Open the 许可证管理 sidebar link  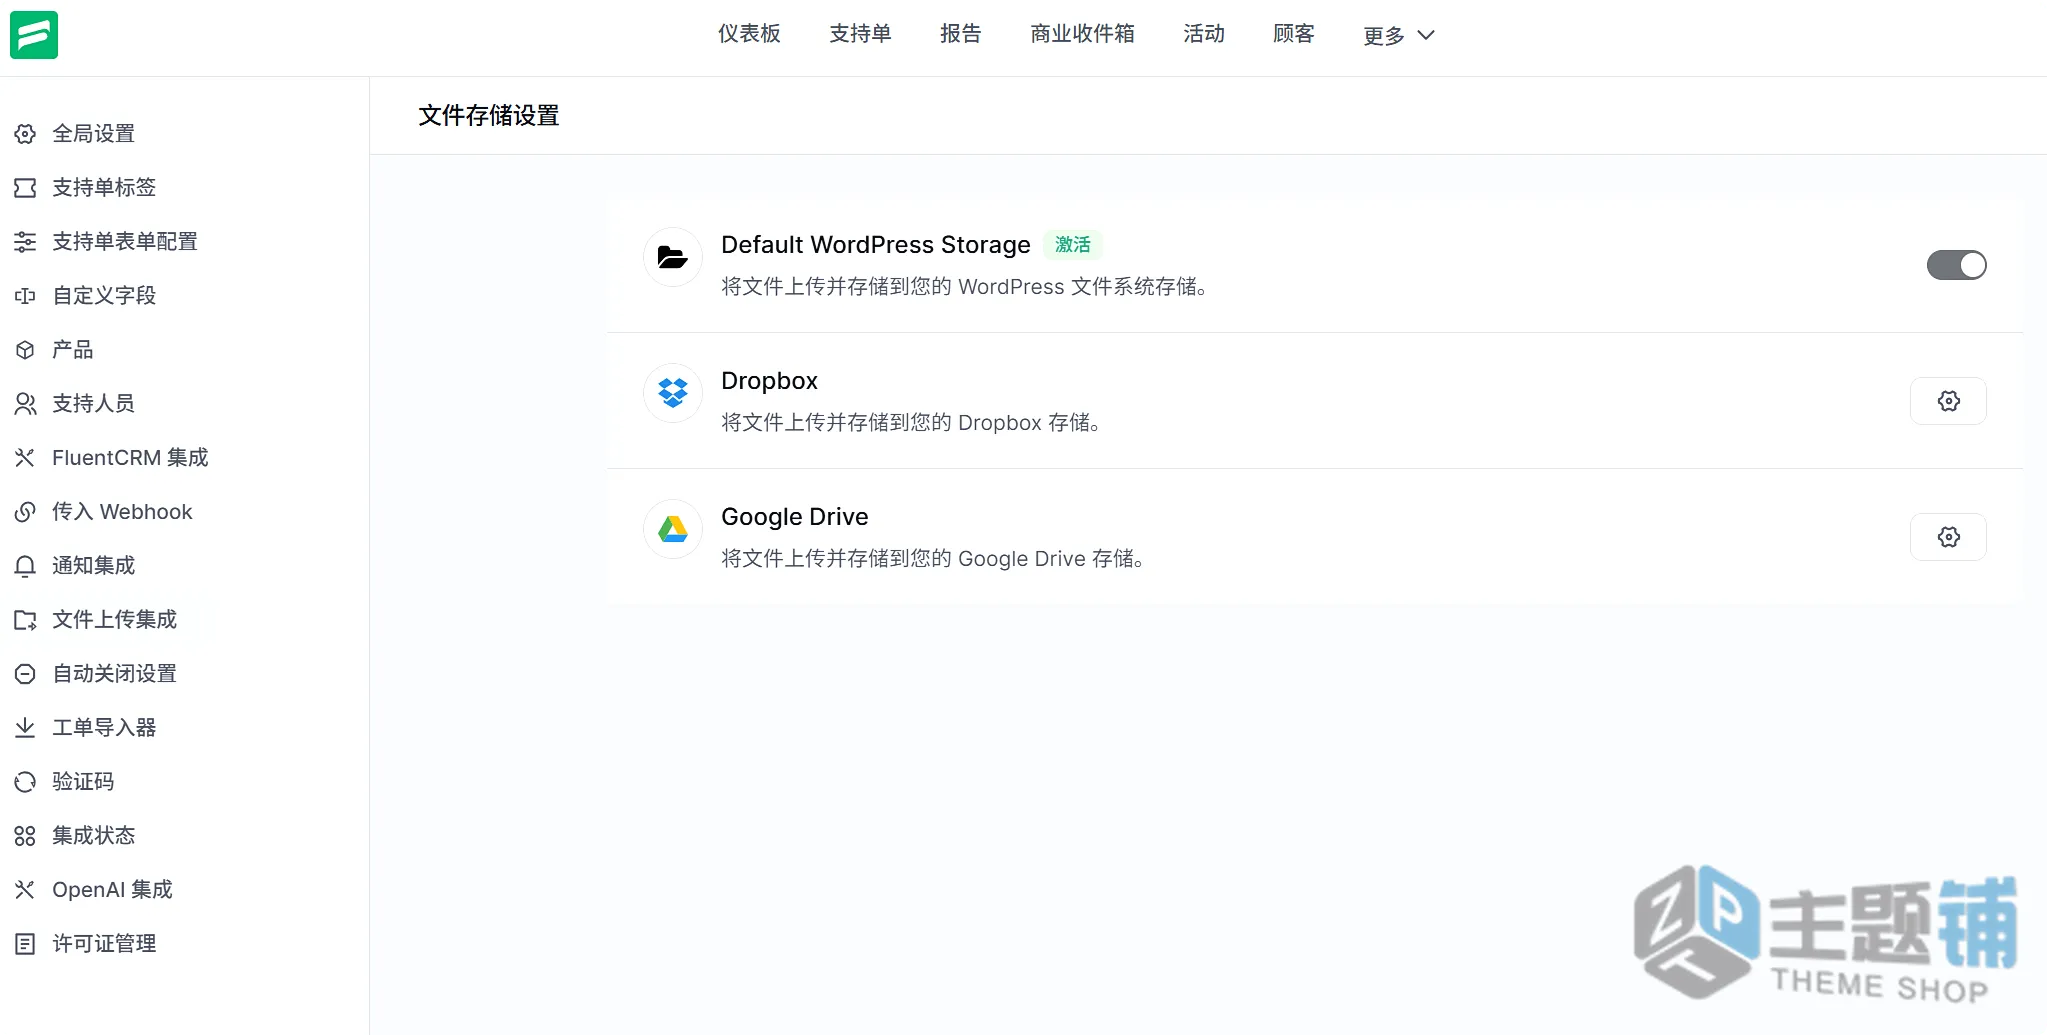(104, 944)
